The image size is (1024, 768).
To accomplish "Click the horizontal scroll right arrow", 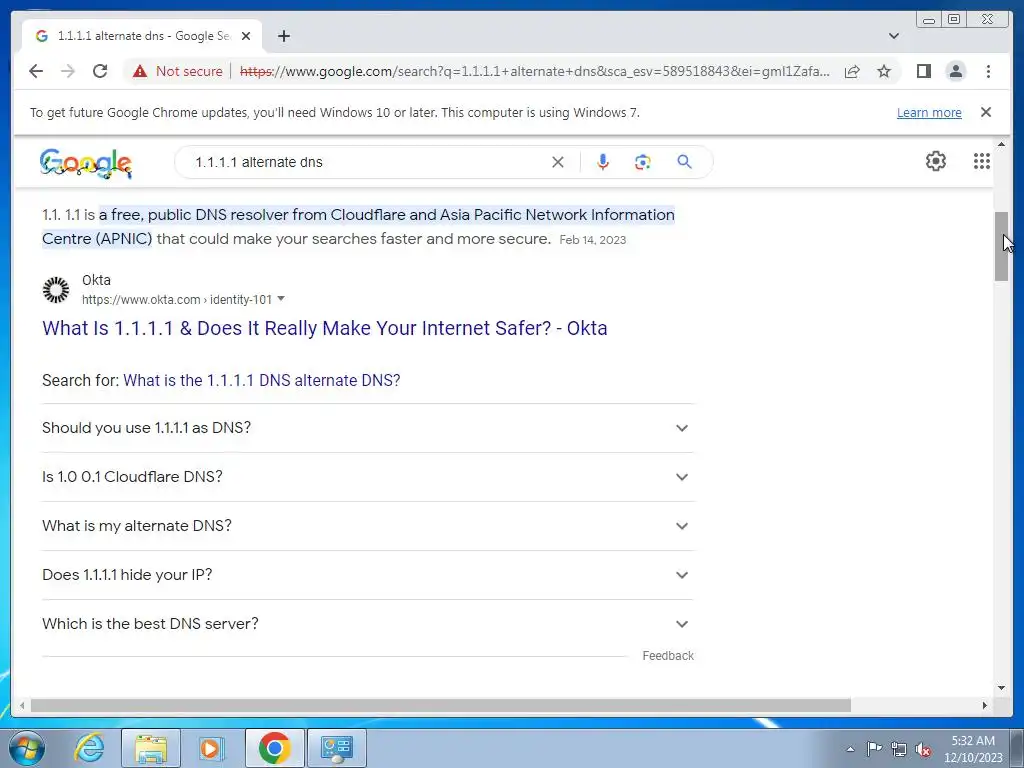I will (985, 705).
